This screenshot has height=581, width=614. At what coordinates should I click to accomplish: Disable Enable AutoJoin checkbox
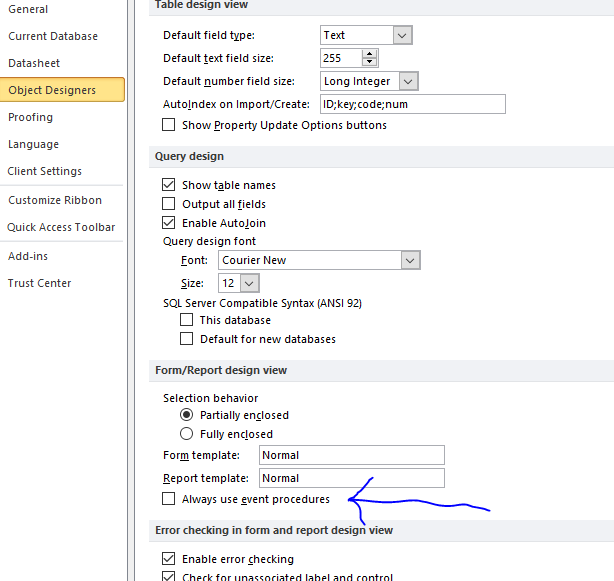(x=168, y=222)
